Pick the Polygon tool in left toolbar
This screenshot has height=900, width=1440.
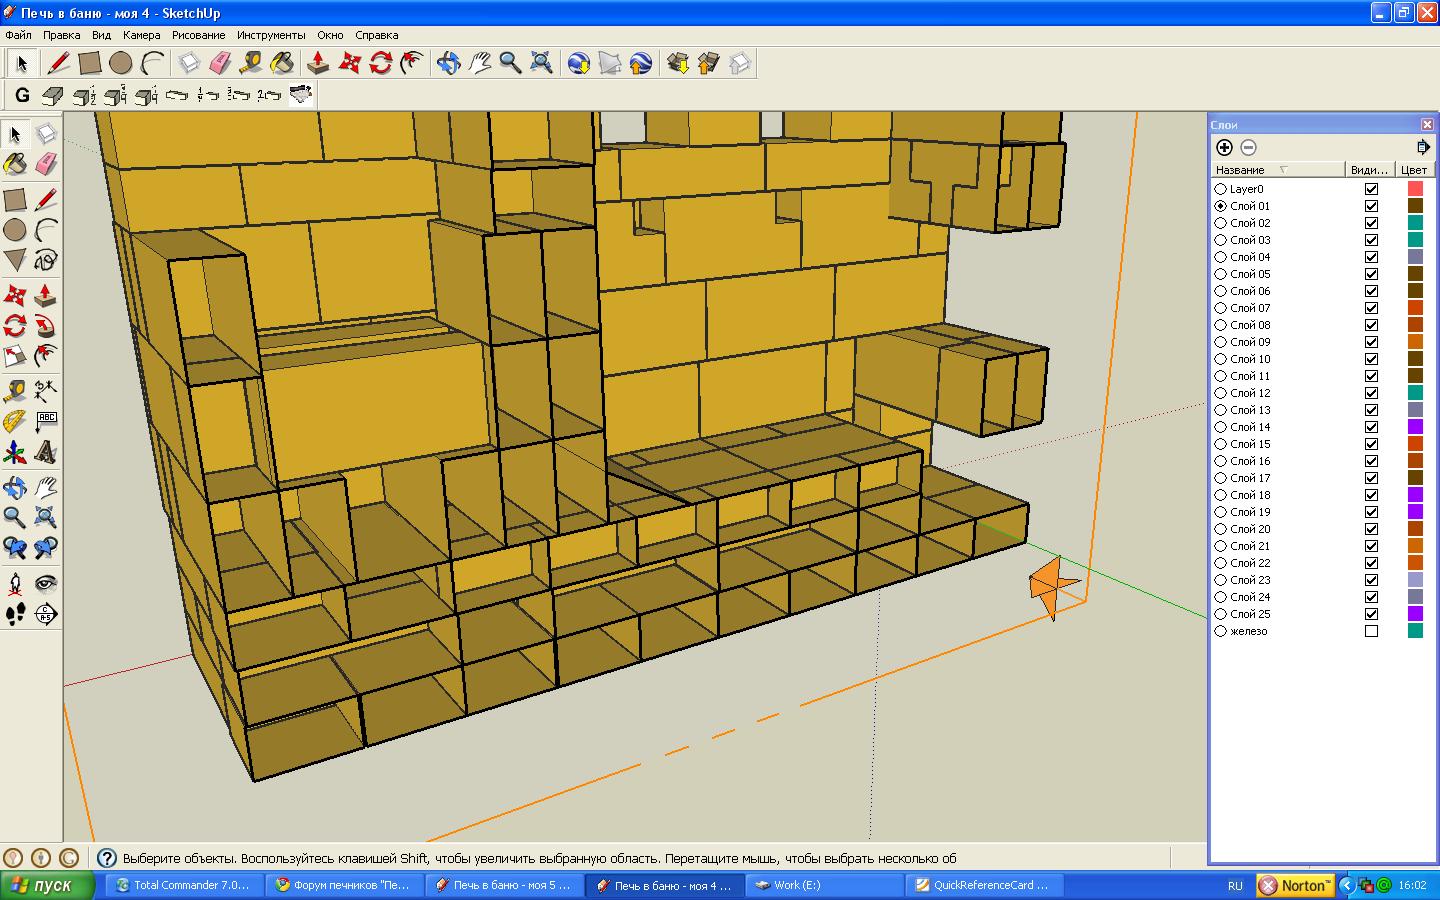(15, 260)
